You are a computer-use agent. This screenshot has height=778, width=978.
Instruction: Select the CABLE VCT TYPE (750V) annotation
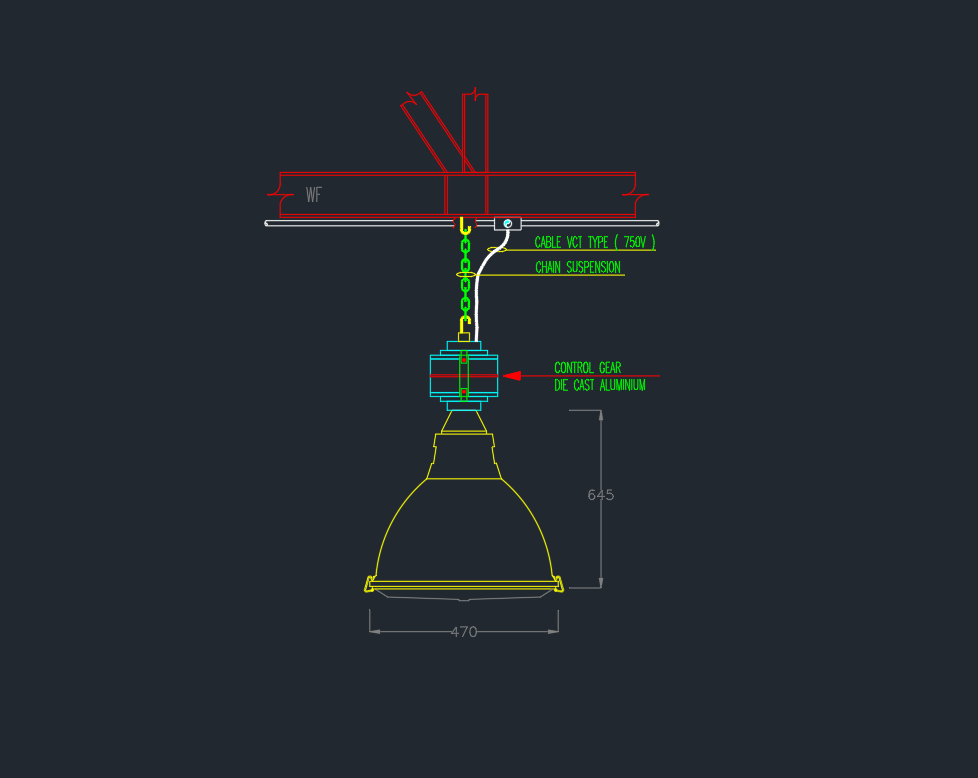pyautogui.click(x=594, y=242)
